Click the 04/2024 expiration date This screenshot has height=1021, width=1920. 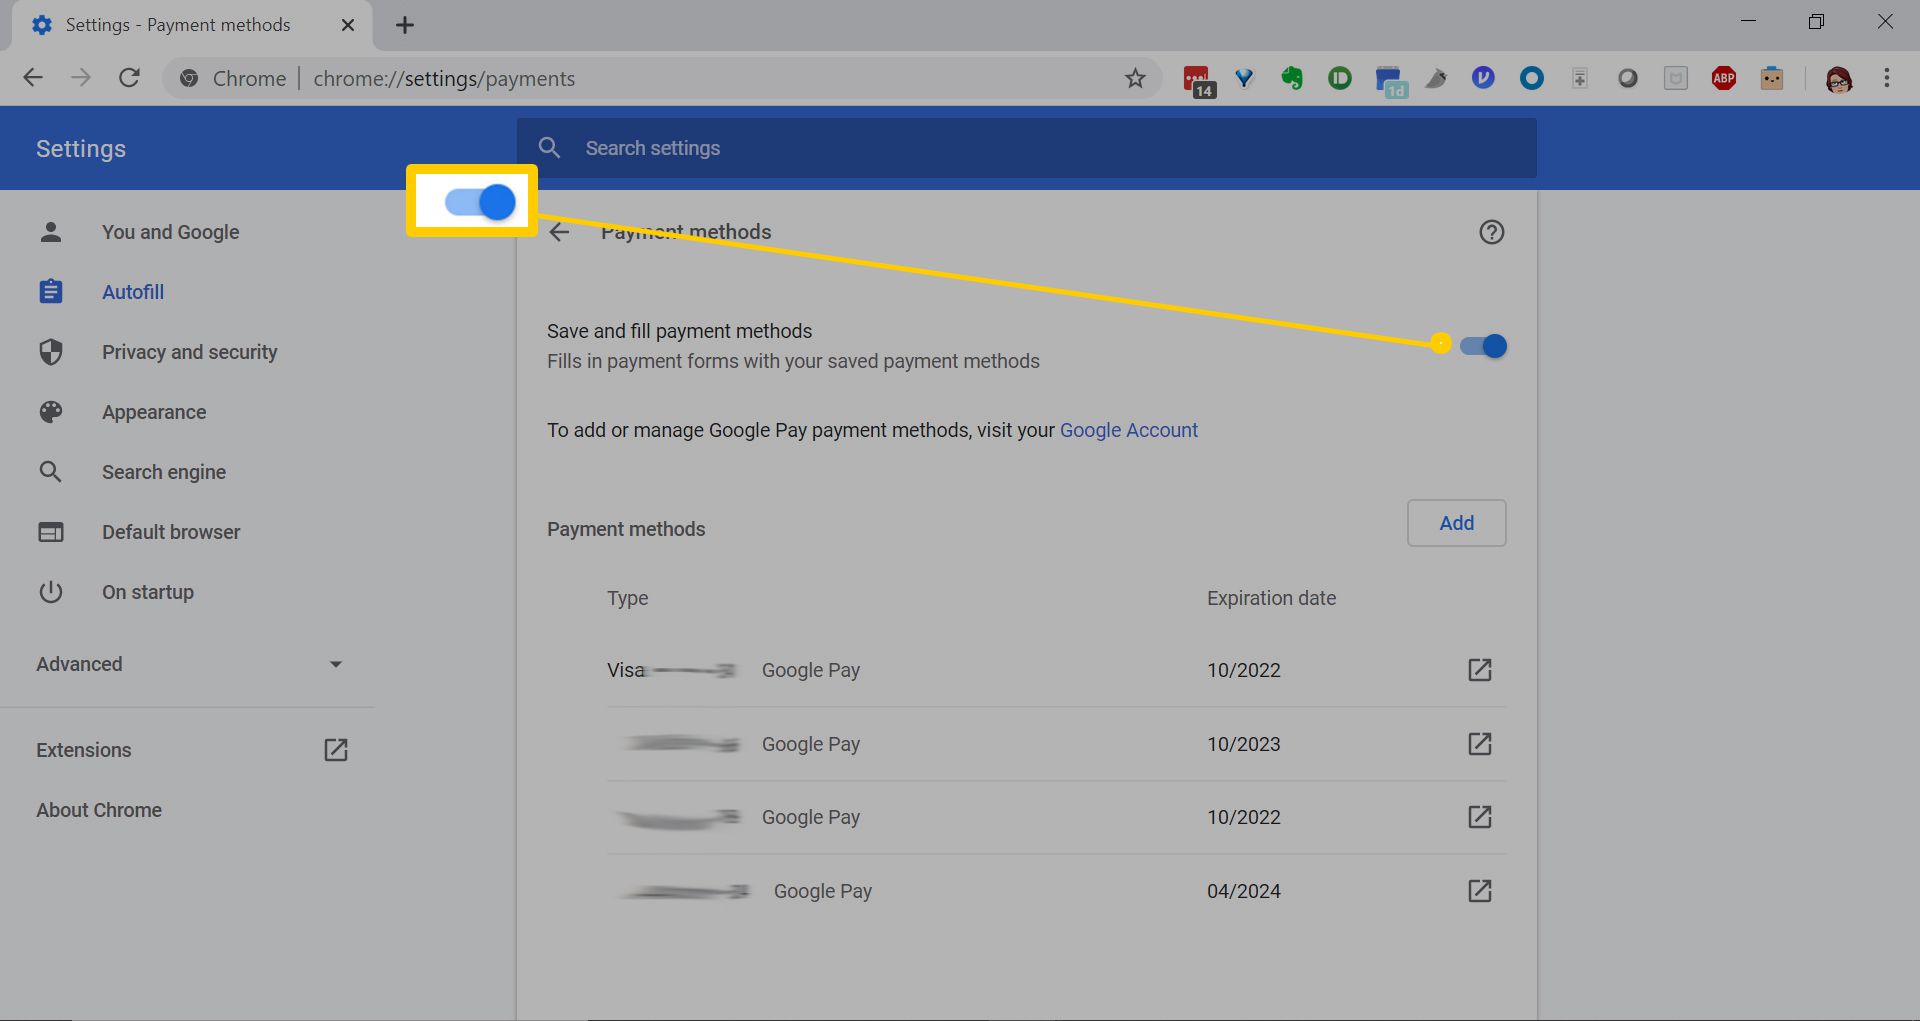1243,891
